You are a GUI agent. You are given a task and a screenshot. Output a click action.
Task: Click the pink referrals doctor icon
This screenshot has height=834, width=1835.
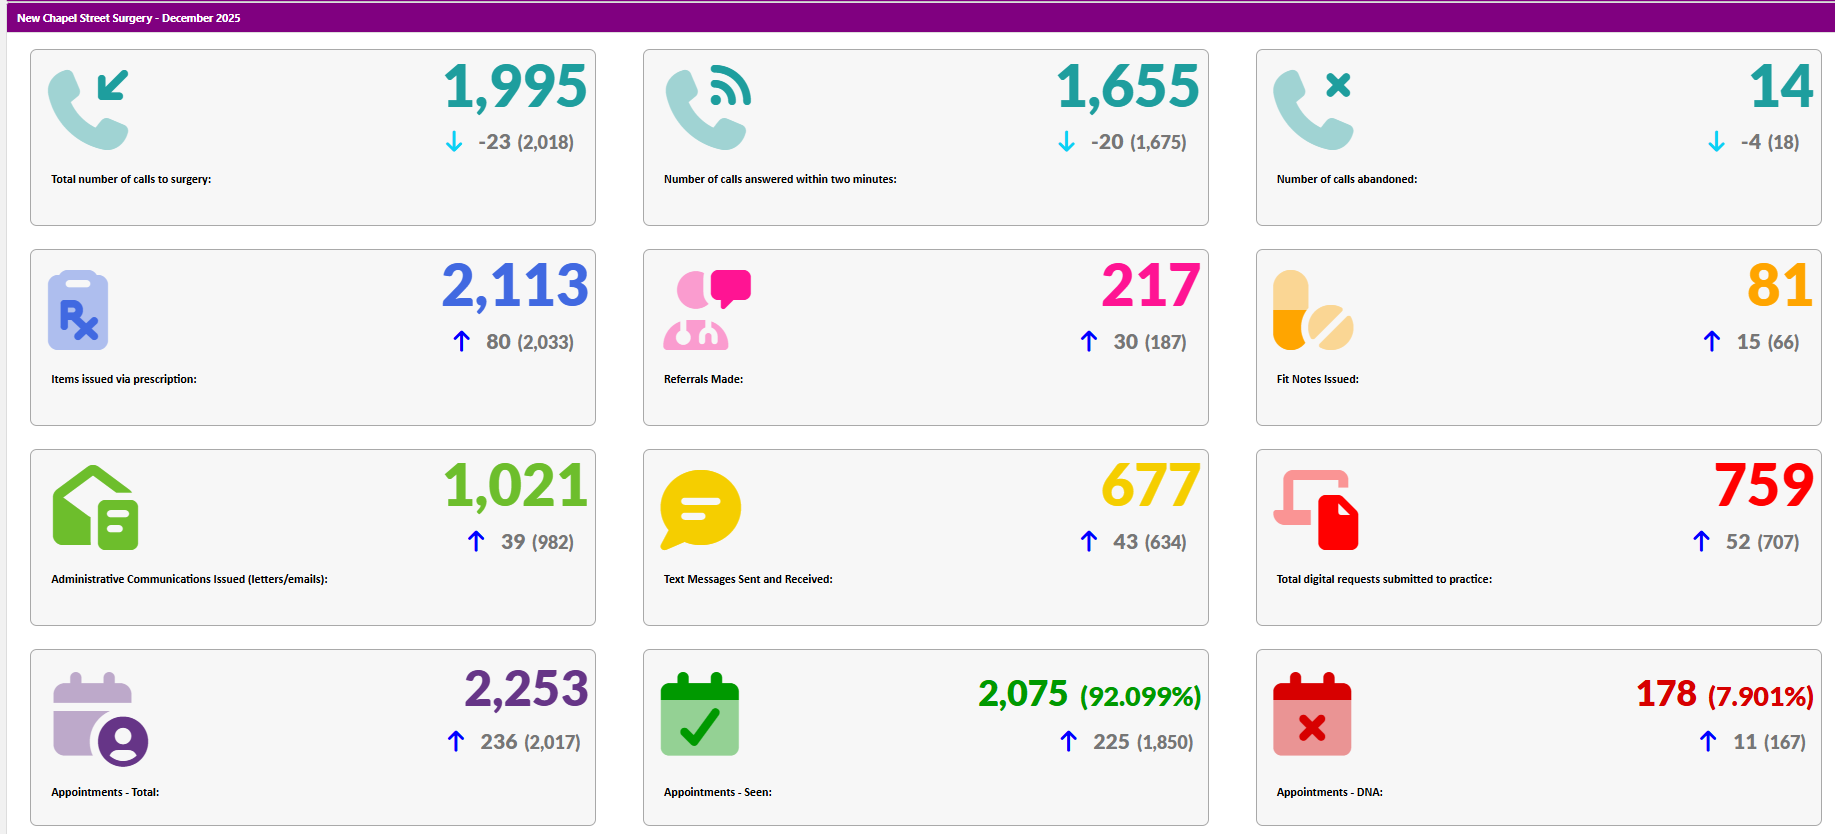(x=706, y=310)
